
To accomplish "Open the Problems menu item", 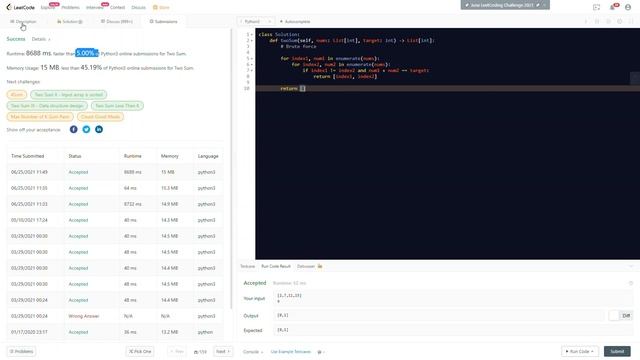I will [71, 7].
